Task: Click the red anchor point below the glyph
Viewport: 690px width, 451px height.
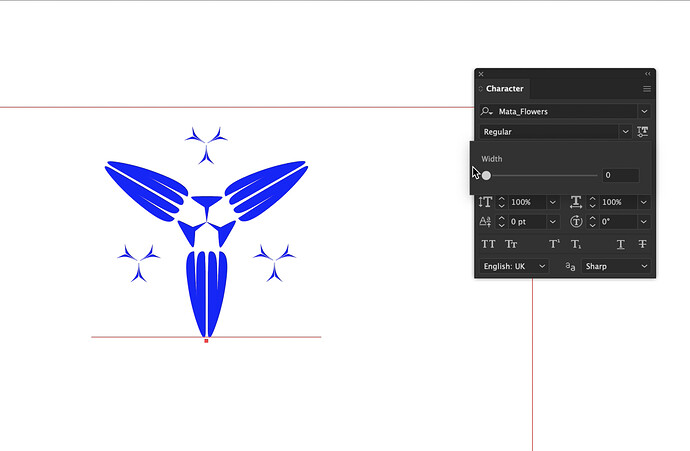Action: [x=206, y=341]
